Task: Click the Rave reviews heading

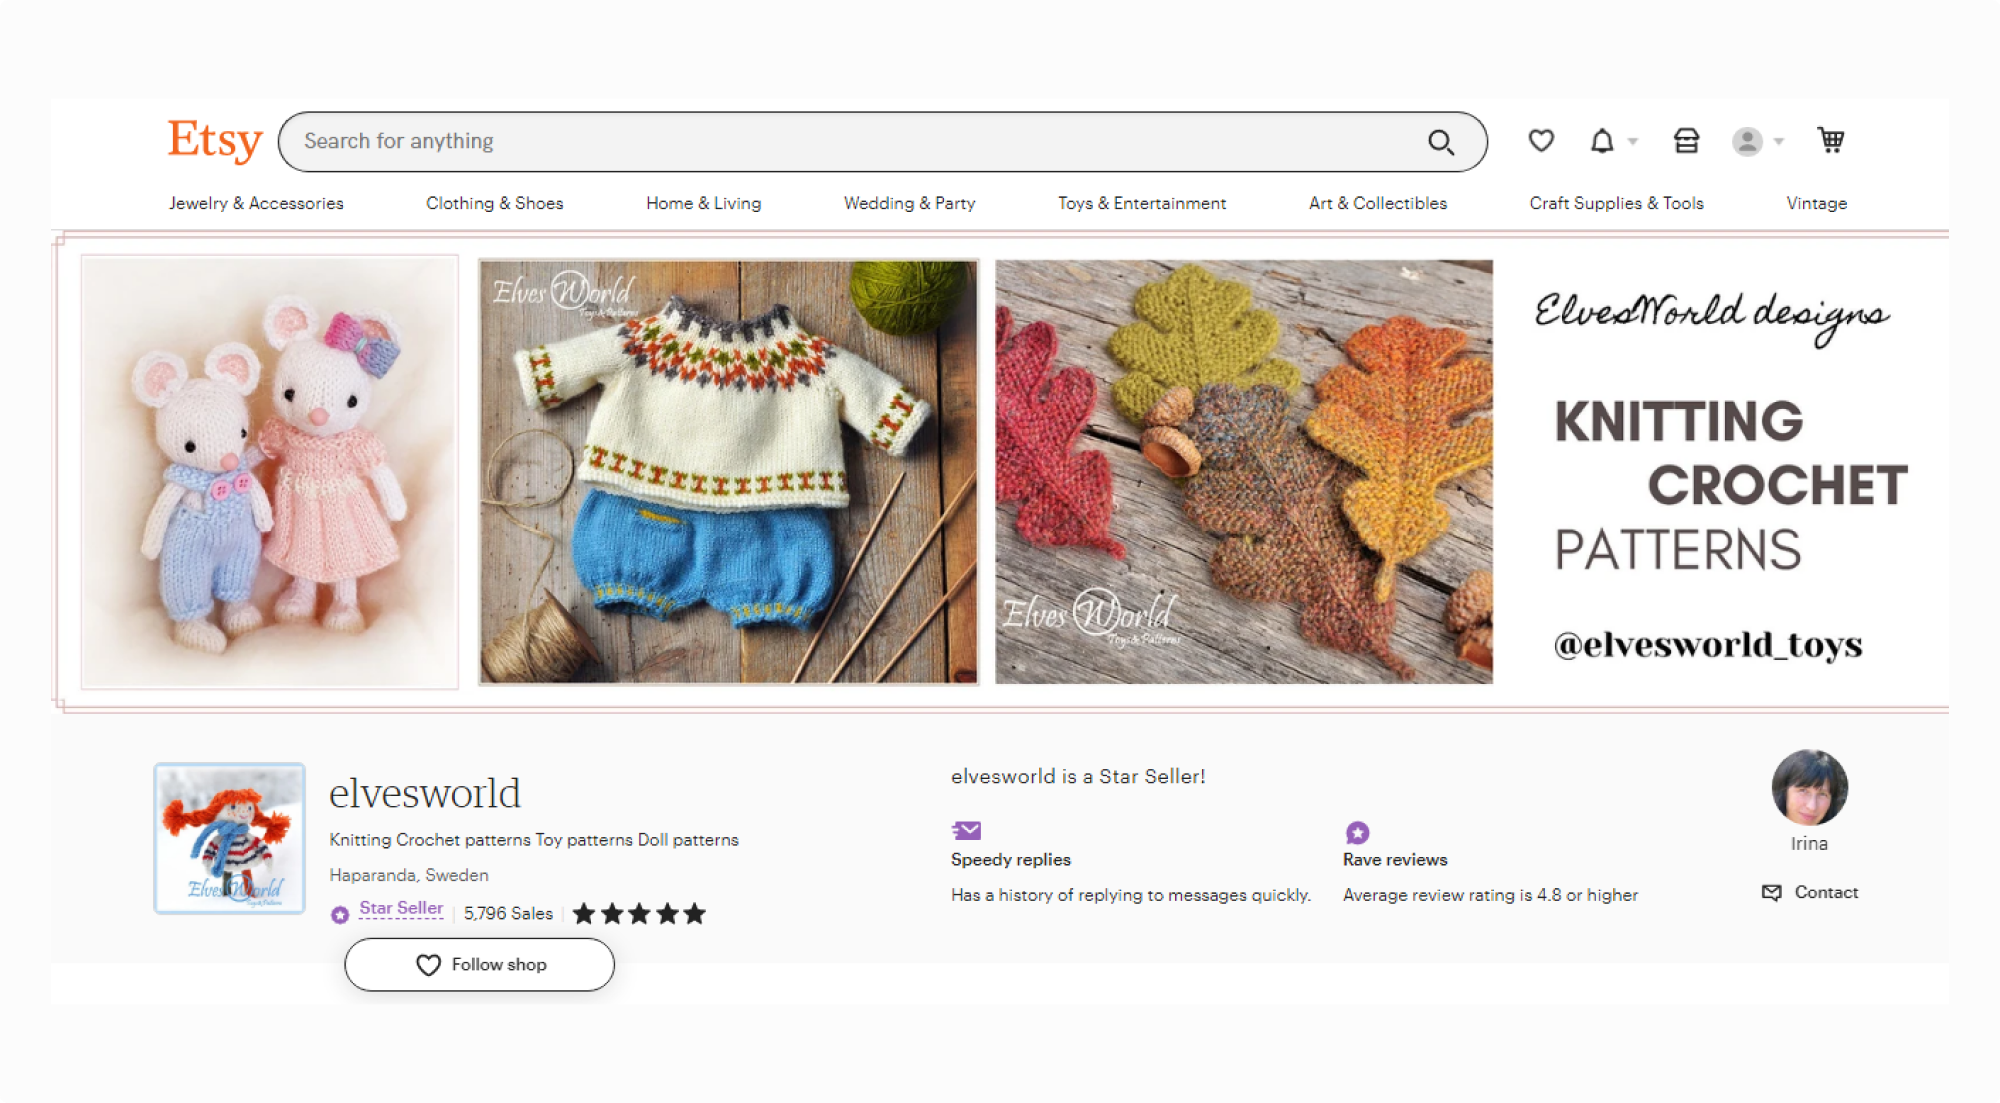Action: coord(1395,859)
